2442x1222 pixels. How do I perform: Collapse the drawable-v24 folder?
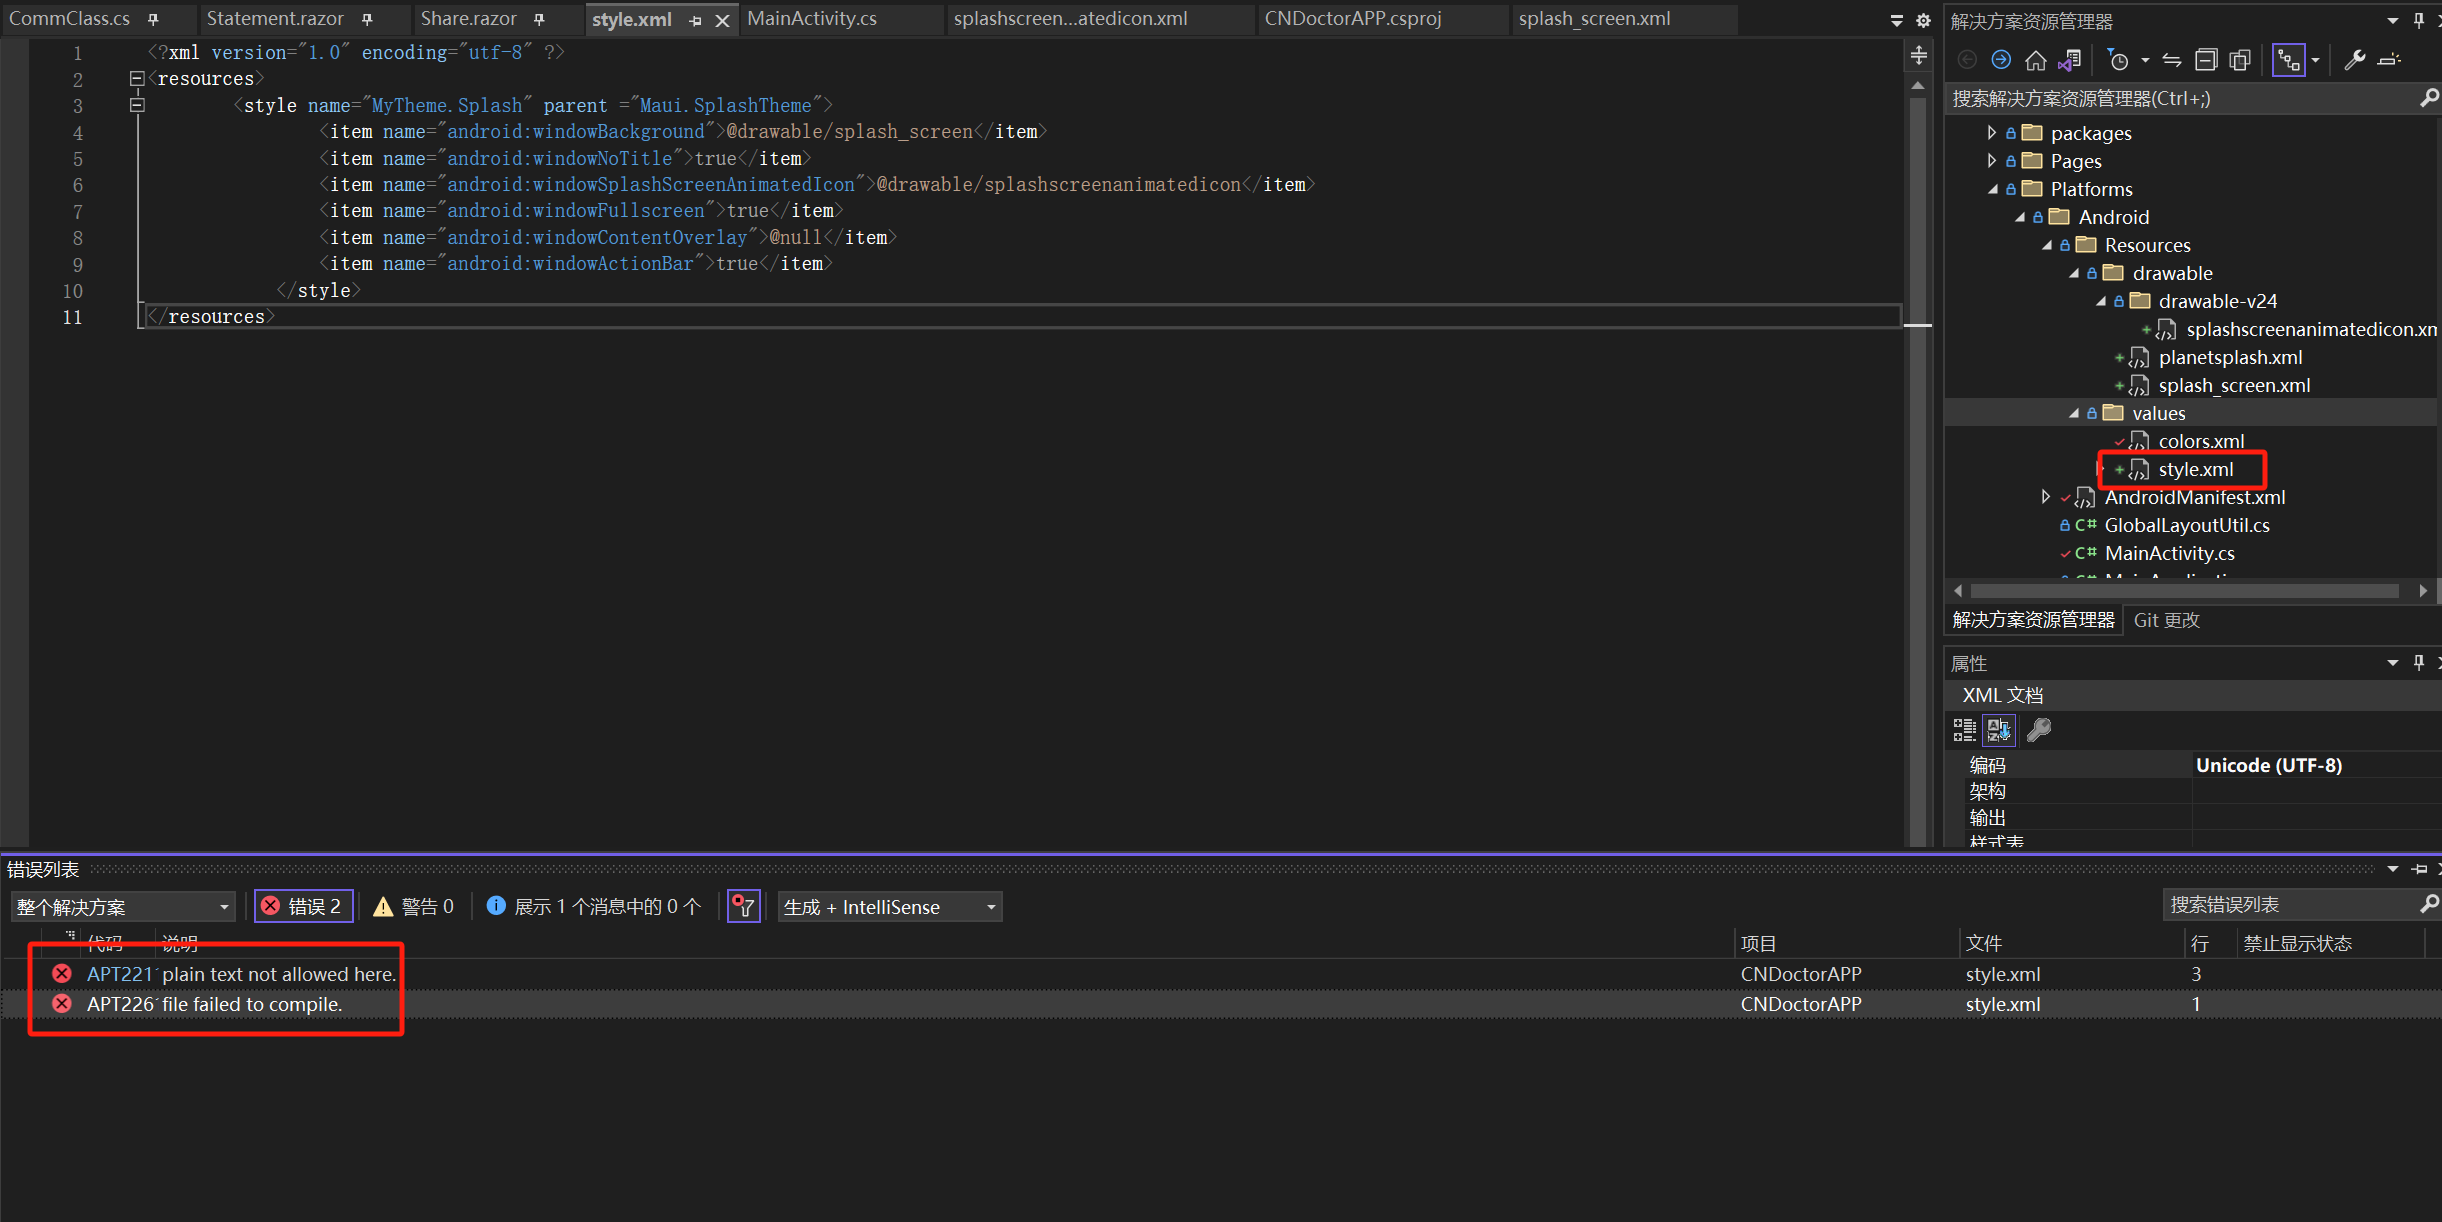pyautogui.click(x=2100, y=301)
